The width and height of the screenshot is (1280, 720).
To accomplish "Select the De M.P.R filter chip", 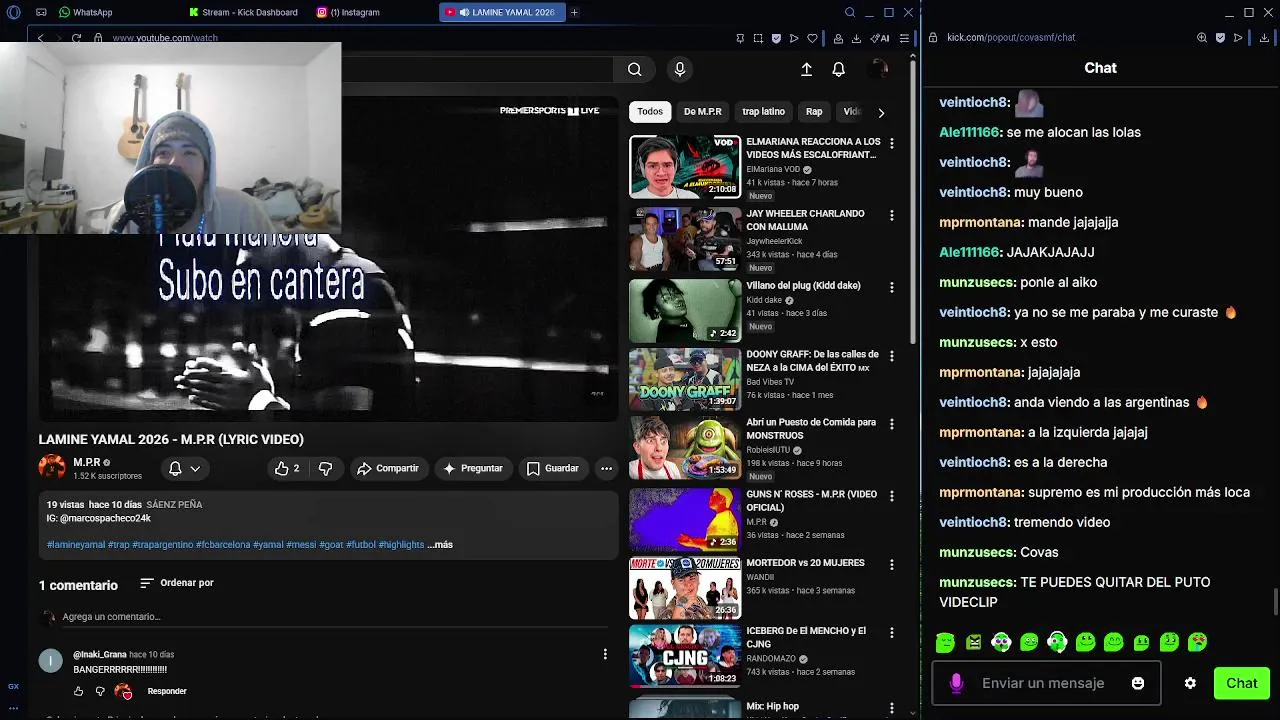I will 703,112.
